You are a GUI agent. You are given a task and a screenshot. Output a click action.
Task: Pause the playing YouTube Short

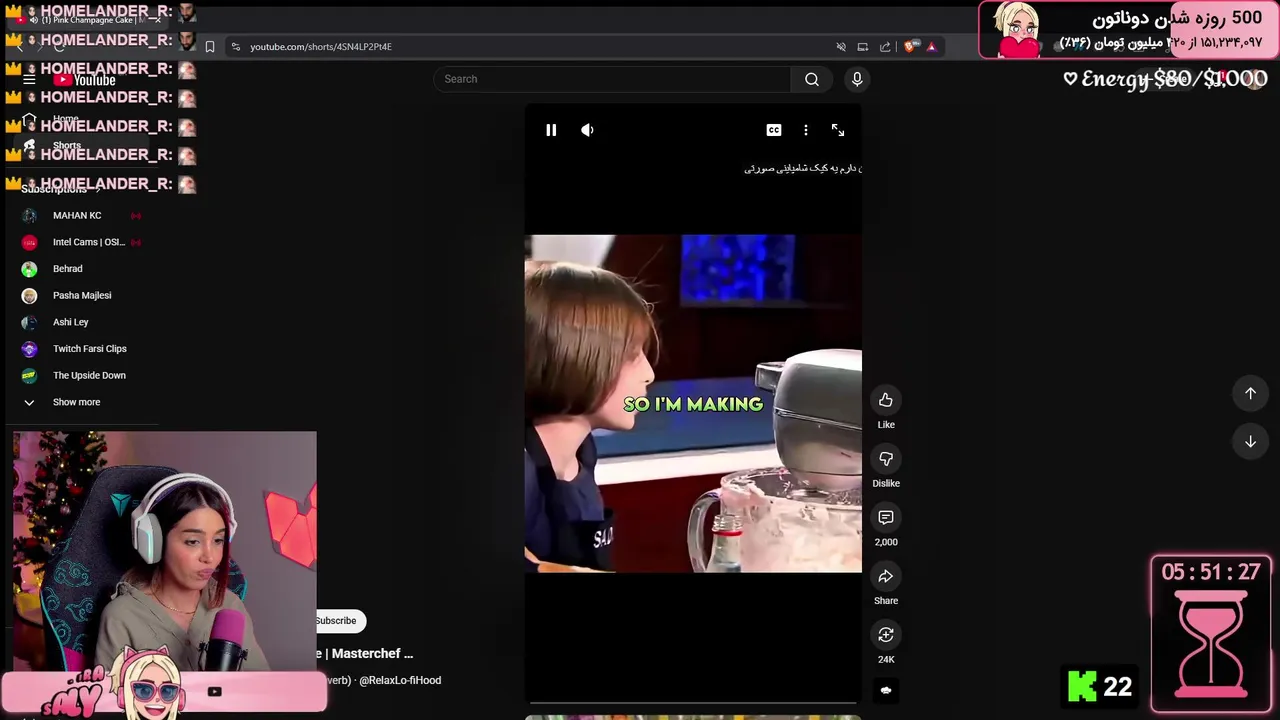click(551, 130)
